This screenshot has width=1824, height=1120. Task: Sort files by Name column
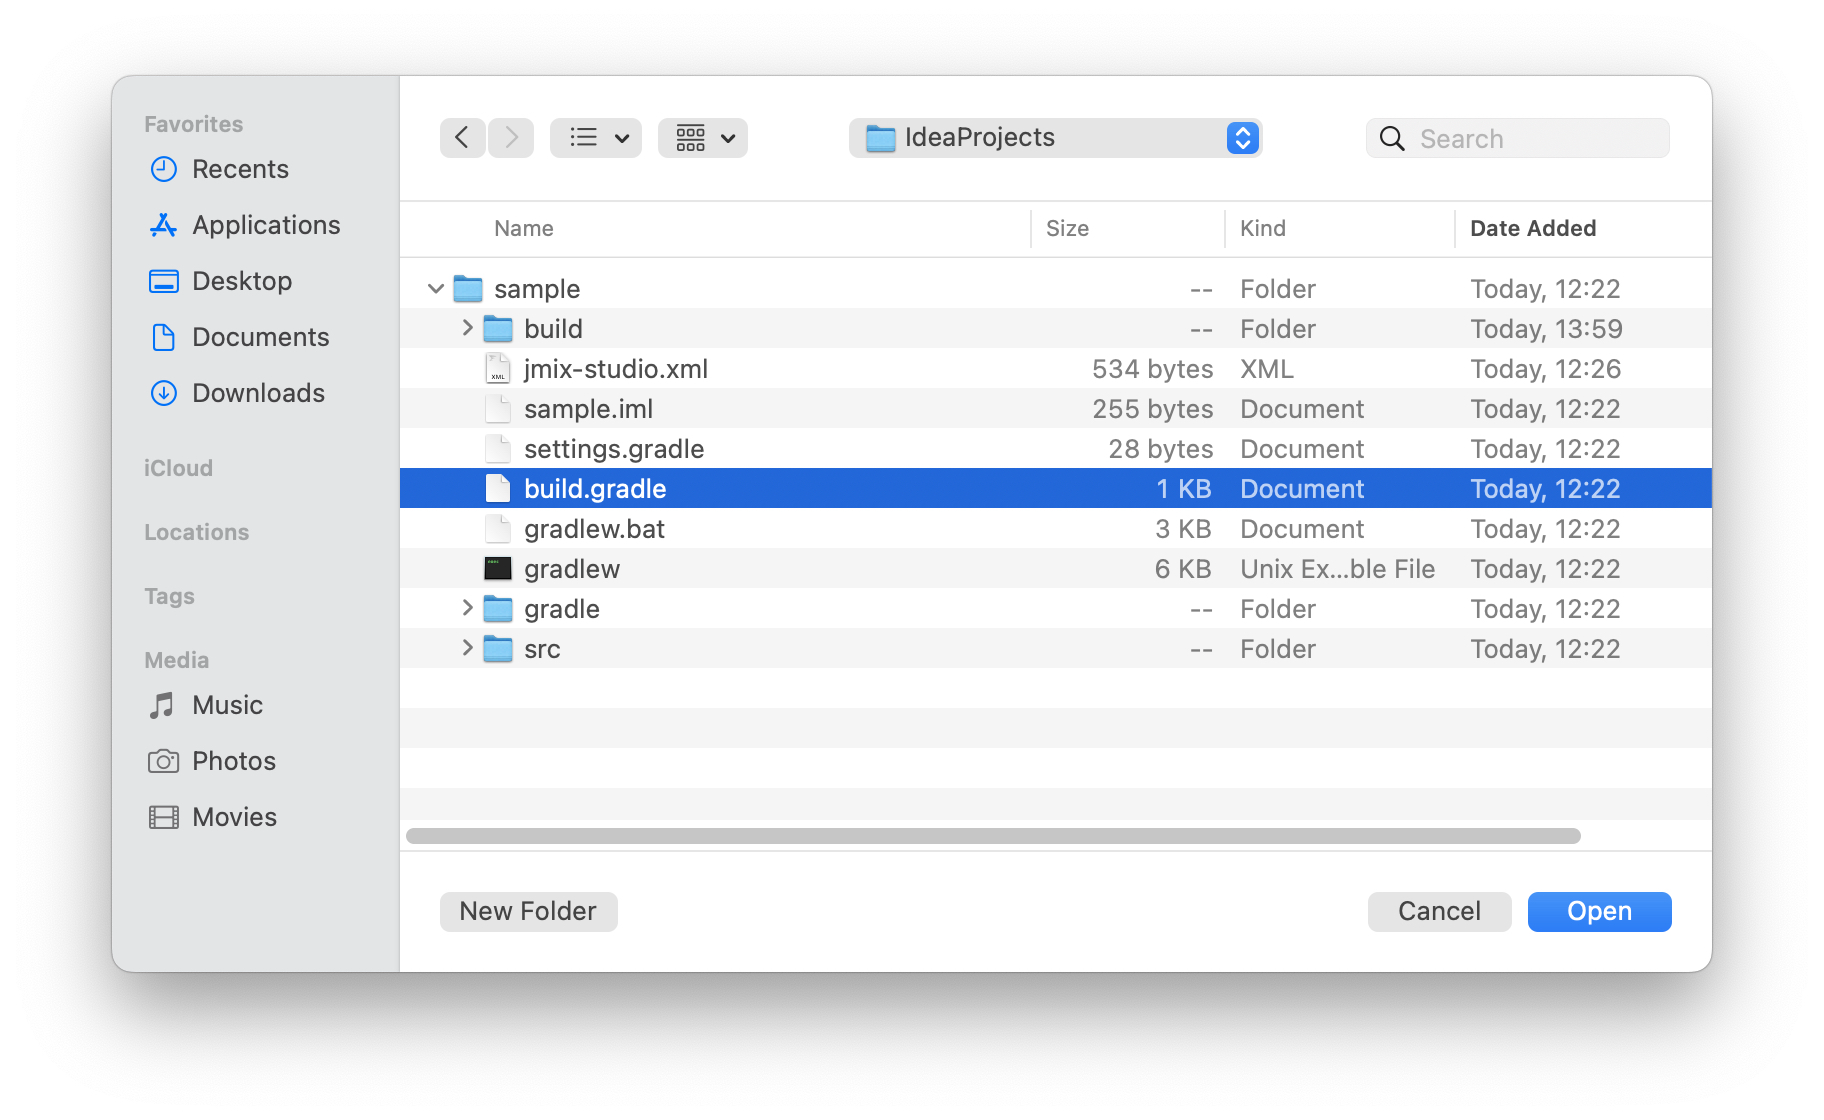[523, 228]
